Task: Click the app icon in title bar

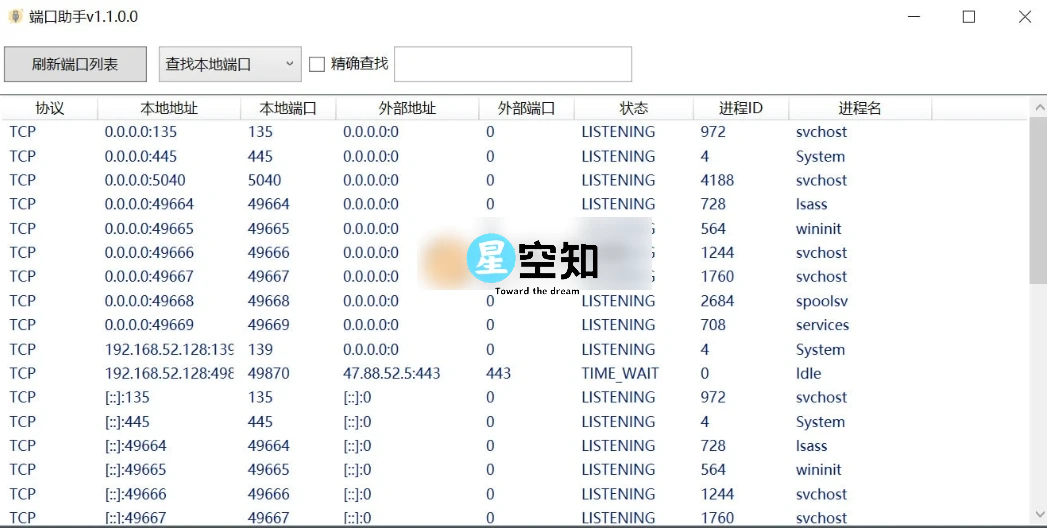Action: click(x=15, y=16)
